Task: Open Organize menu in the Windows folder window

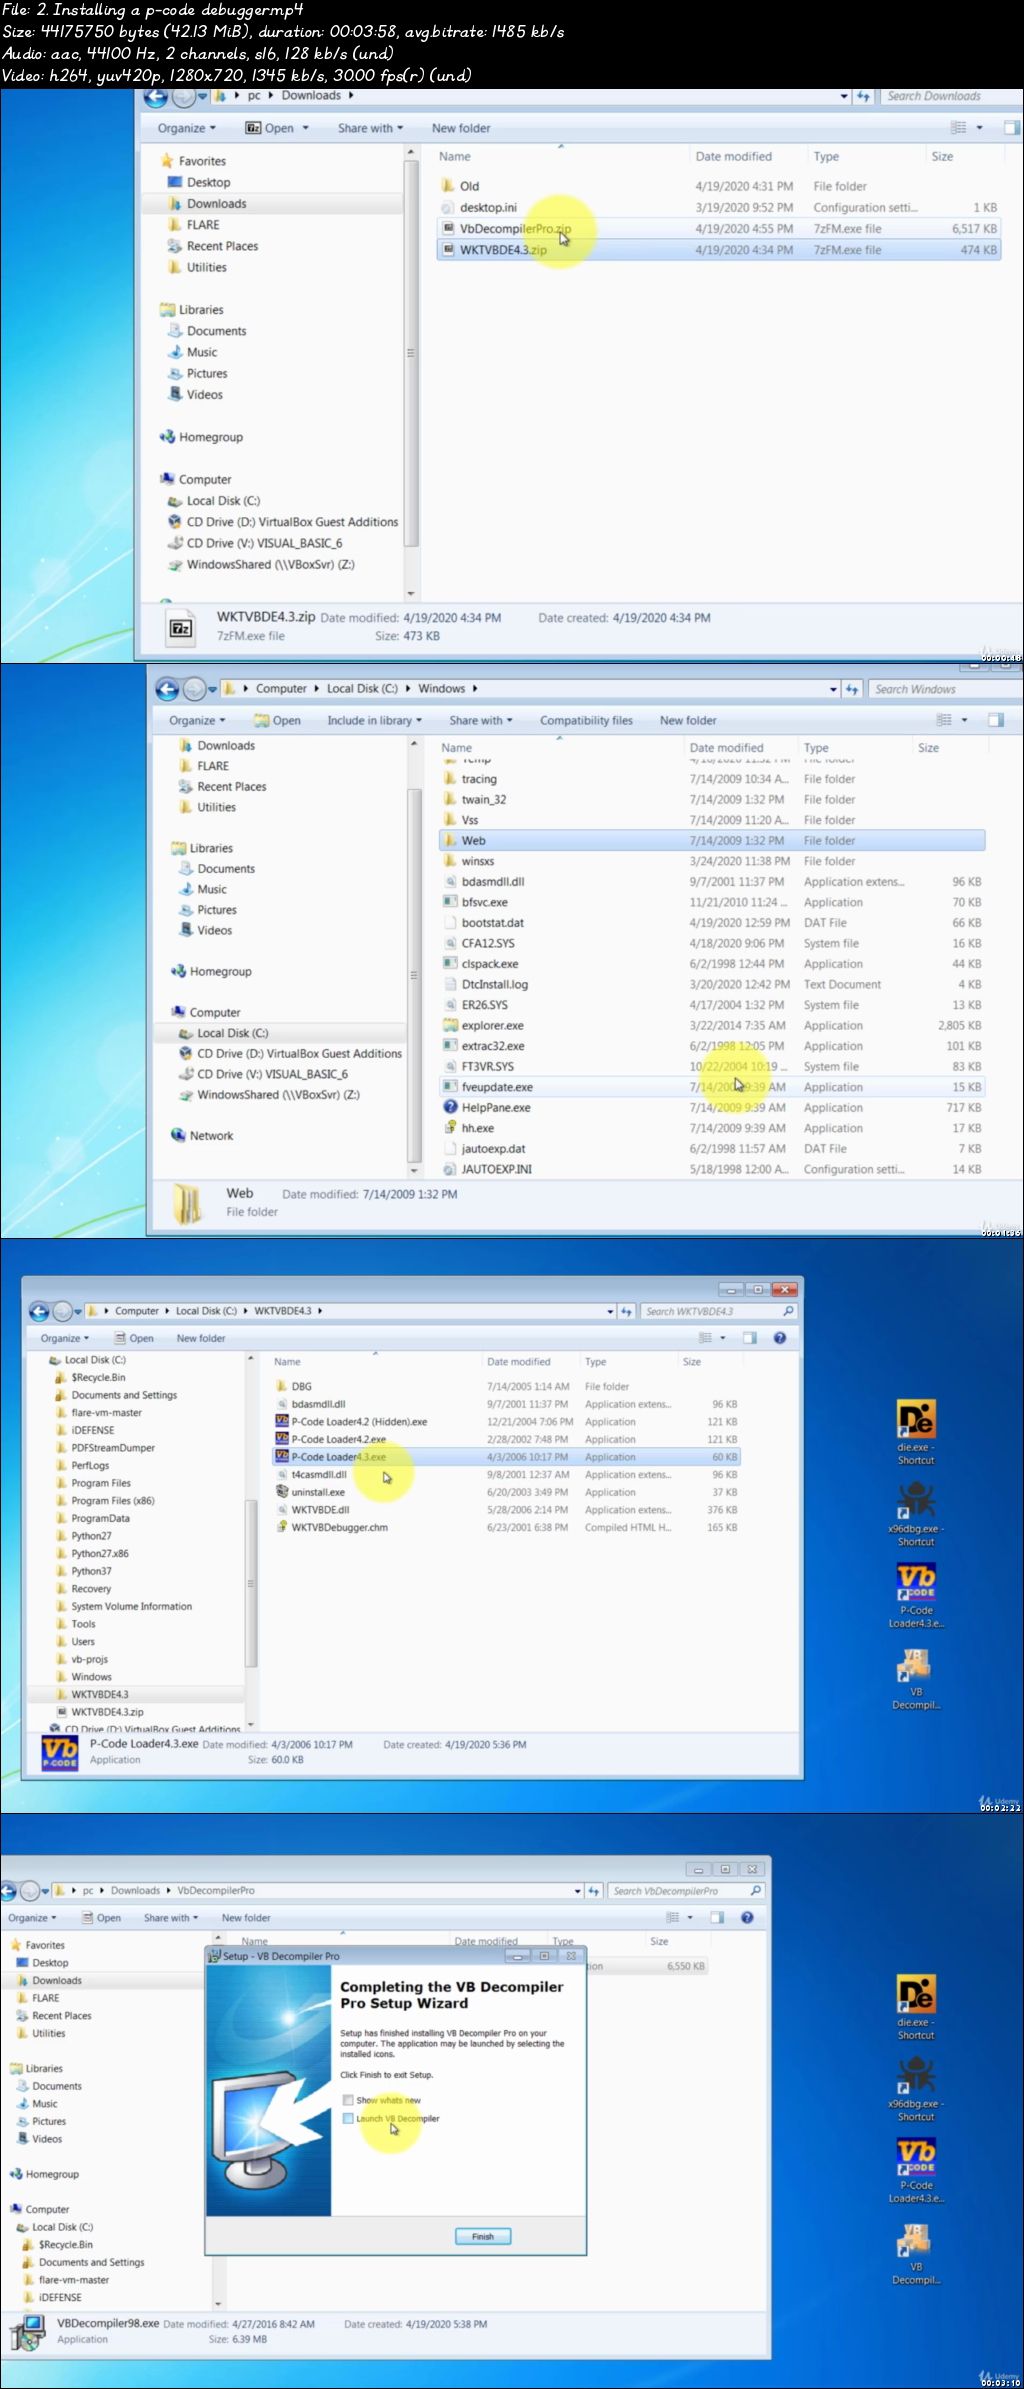Action: point(197,720)
